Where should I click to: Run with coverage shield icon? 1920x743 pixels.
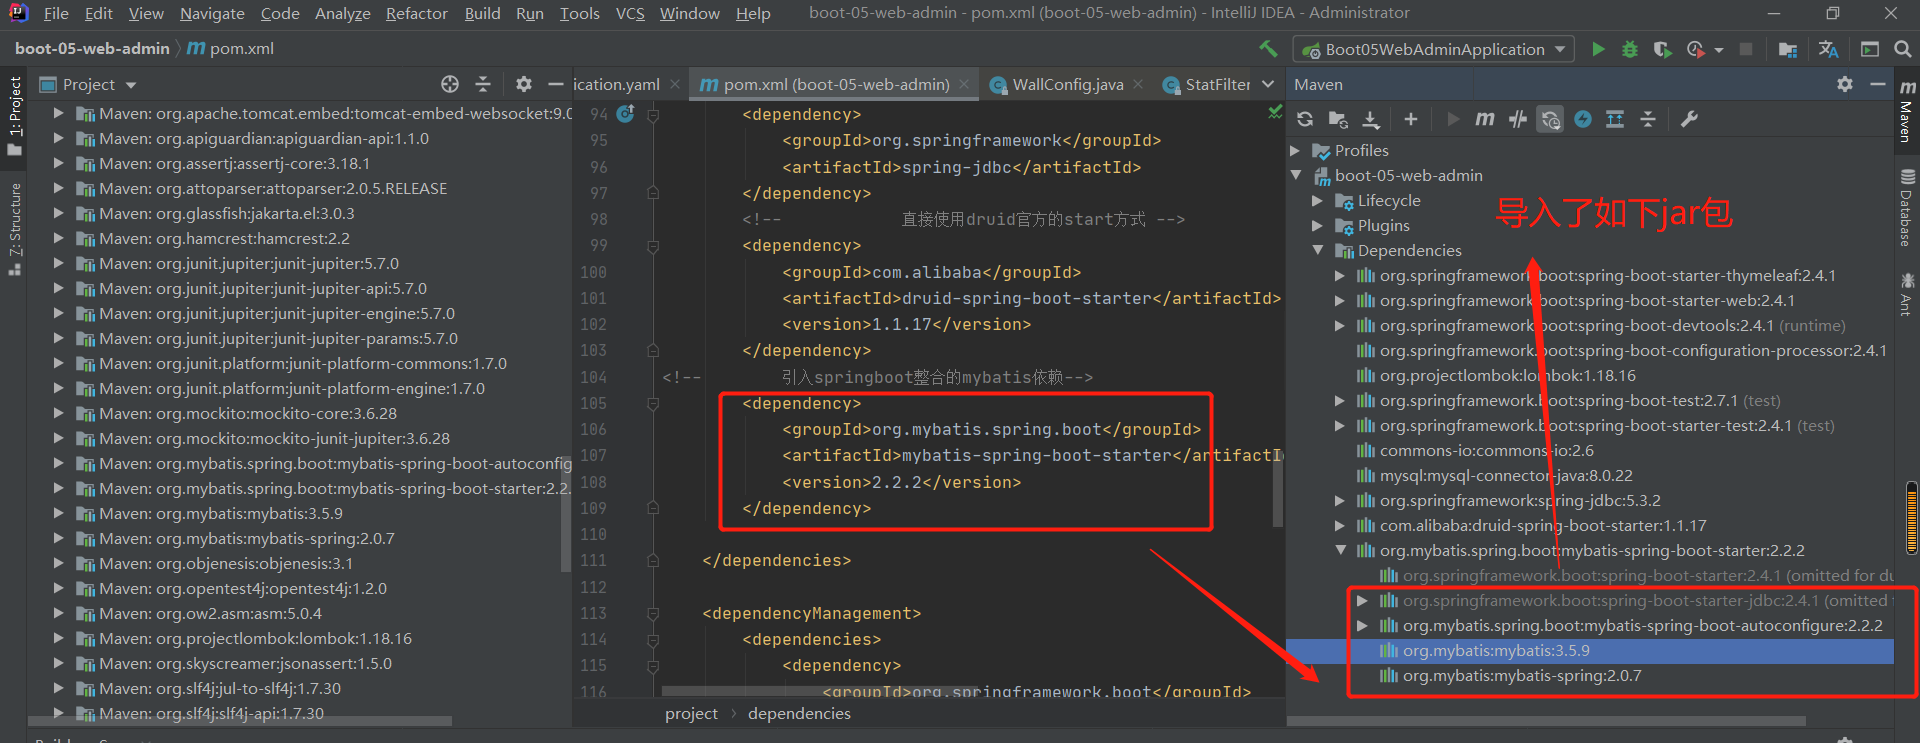[x=1662, y=49]
